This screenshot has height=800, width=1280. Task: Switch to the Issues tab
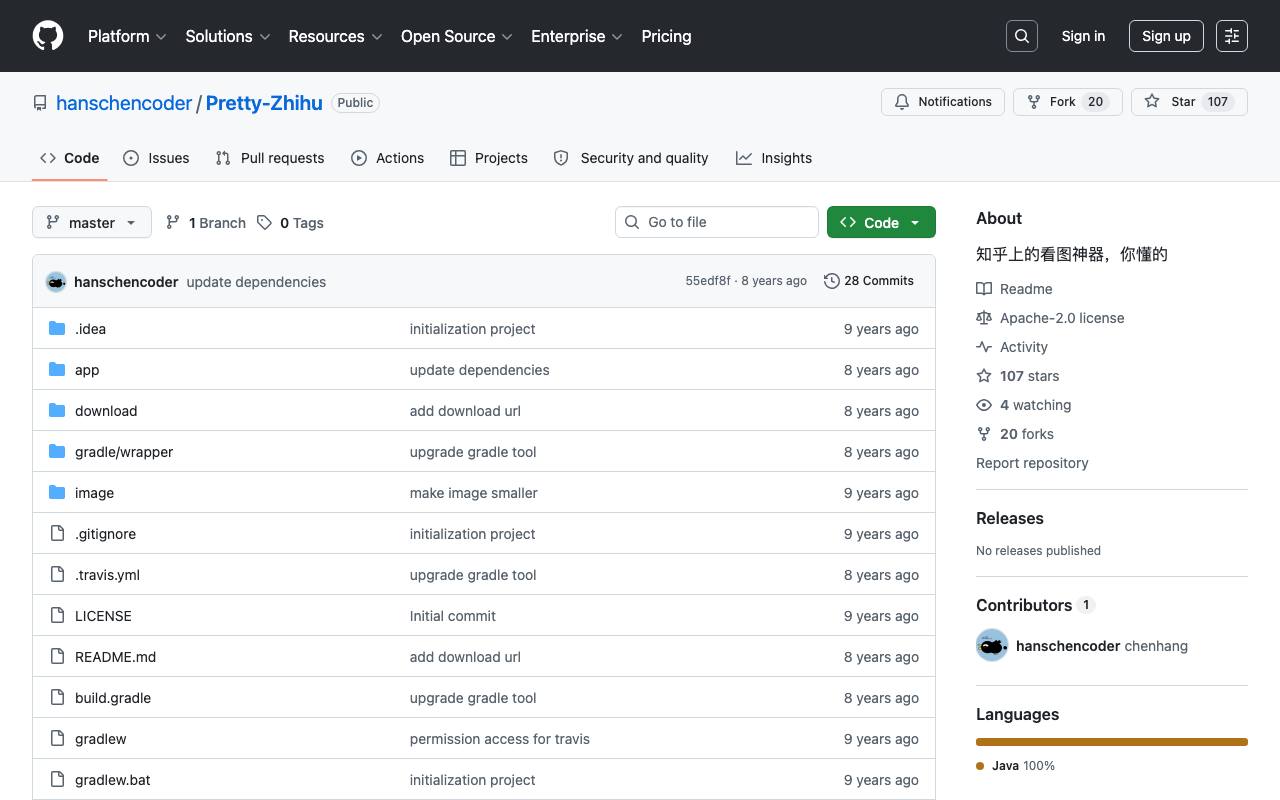156,158
